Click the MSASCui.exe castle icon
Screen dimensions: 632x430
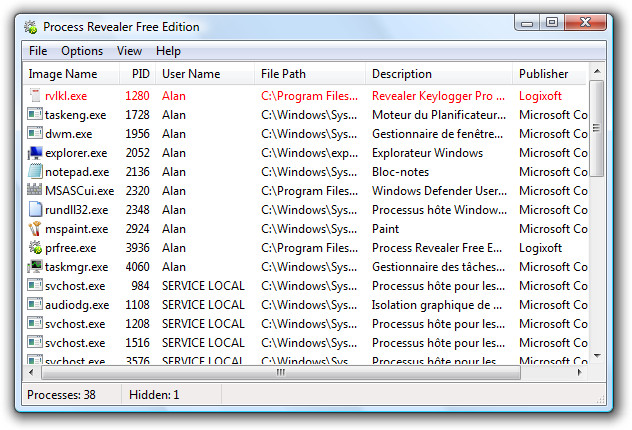pyautogui.click(x=35, y=189)
